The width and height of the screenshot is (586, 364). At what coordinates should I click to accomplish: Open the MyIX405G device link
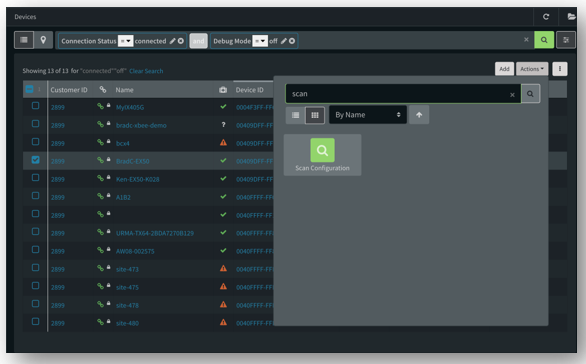click(x=130, y=108)
